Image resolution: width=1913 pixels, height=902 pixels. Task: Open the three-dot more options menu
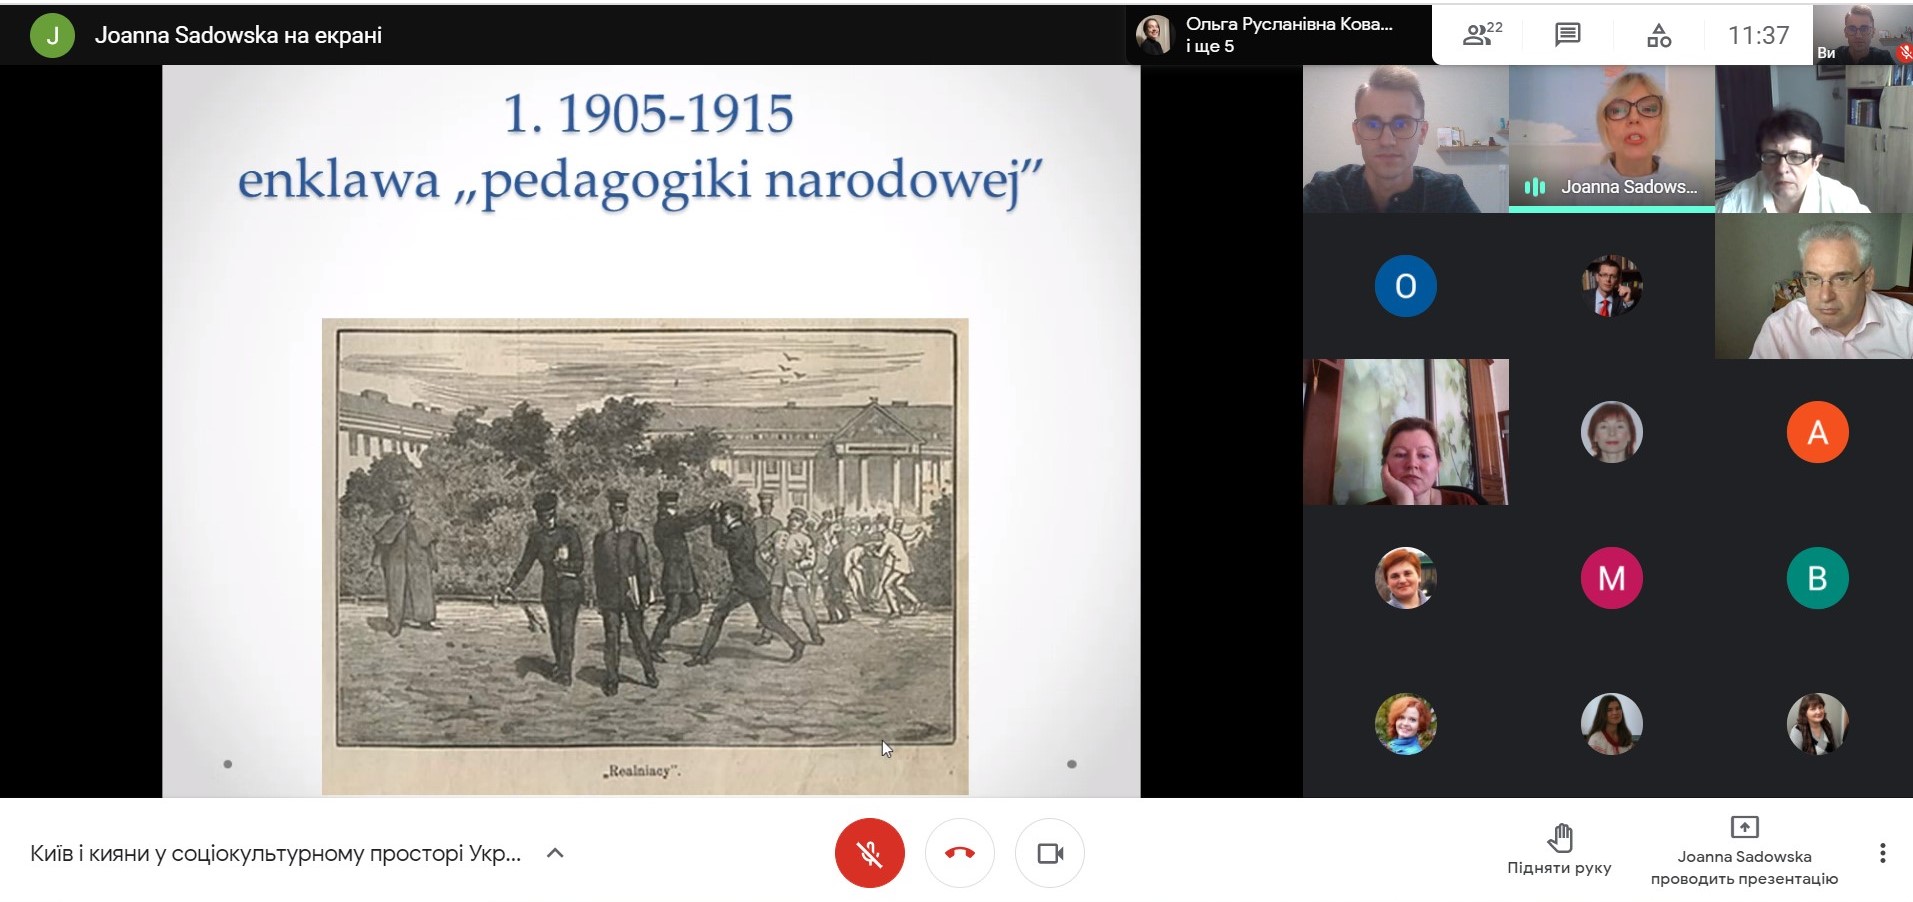[1882, 853]
